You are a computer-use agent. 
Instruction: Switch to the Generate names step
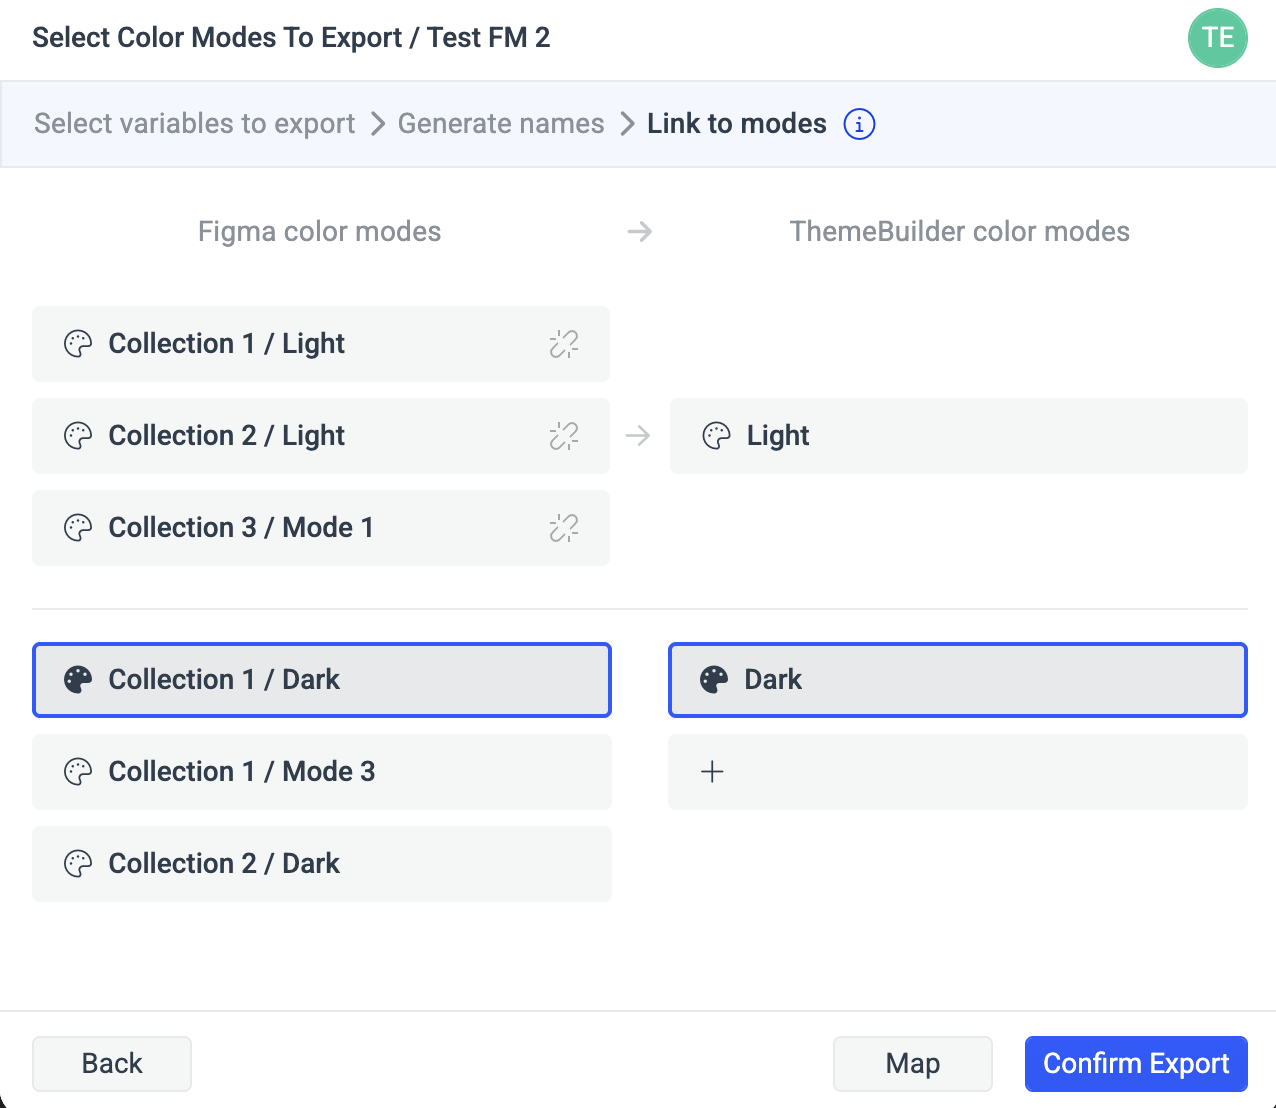[x=501, y=124]
